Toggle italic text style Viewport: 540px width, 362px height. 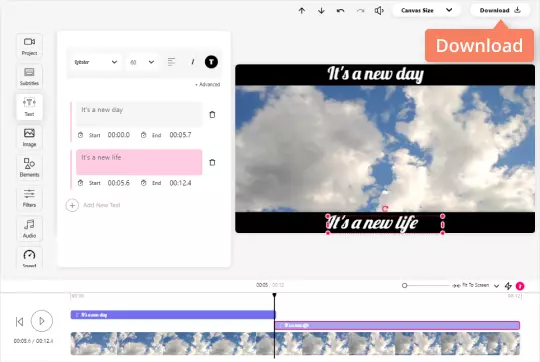point(193,62)
